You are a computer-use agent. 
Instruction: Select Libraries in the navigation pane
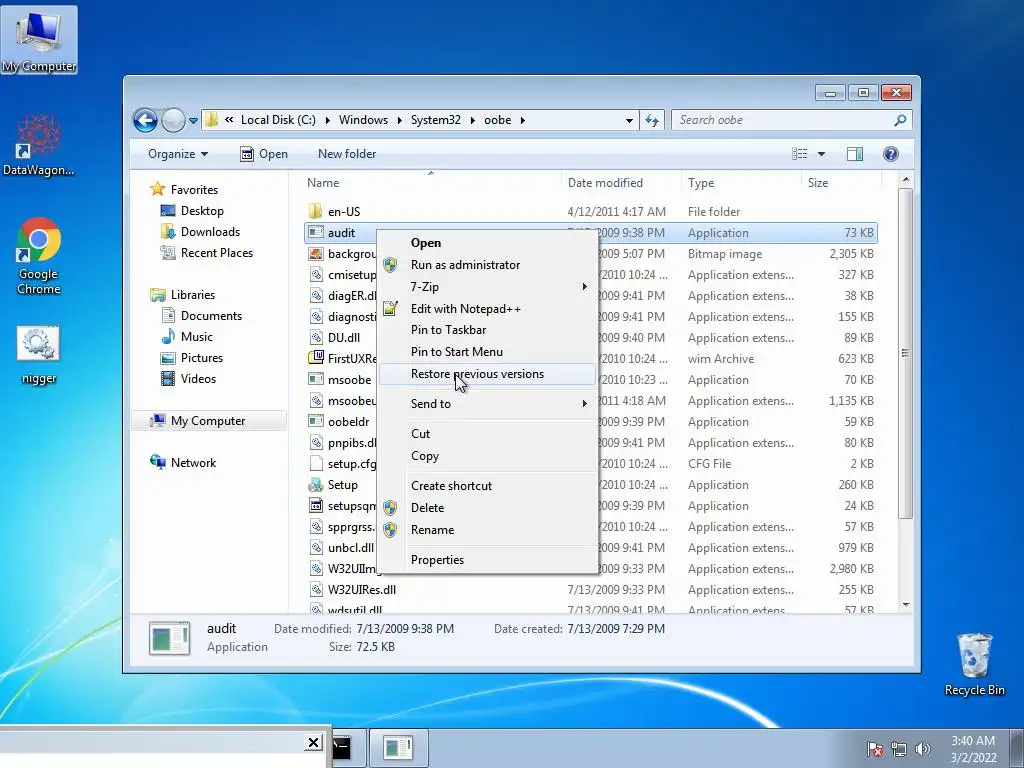tap(193, 295)
